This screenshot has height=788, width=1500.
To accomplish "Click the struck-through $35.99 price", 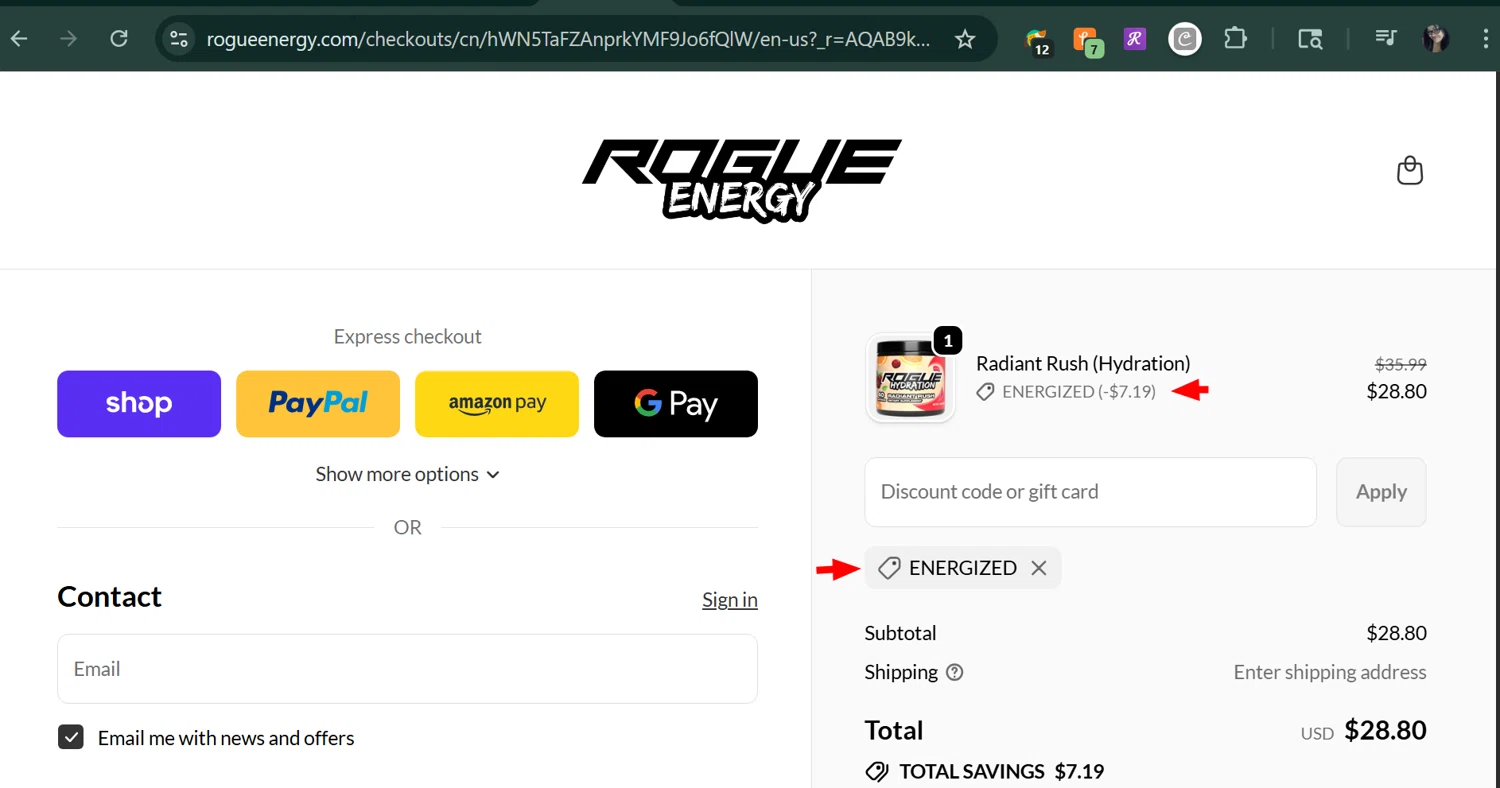I will coord(1401,365).
